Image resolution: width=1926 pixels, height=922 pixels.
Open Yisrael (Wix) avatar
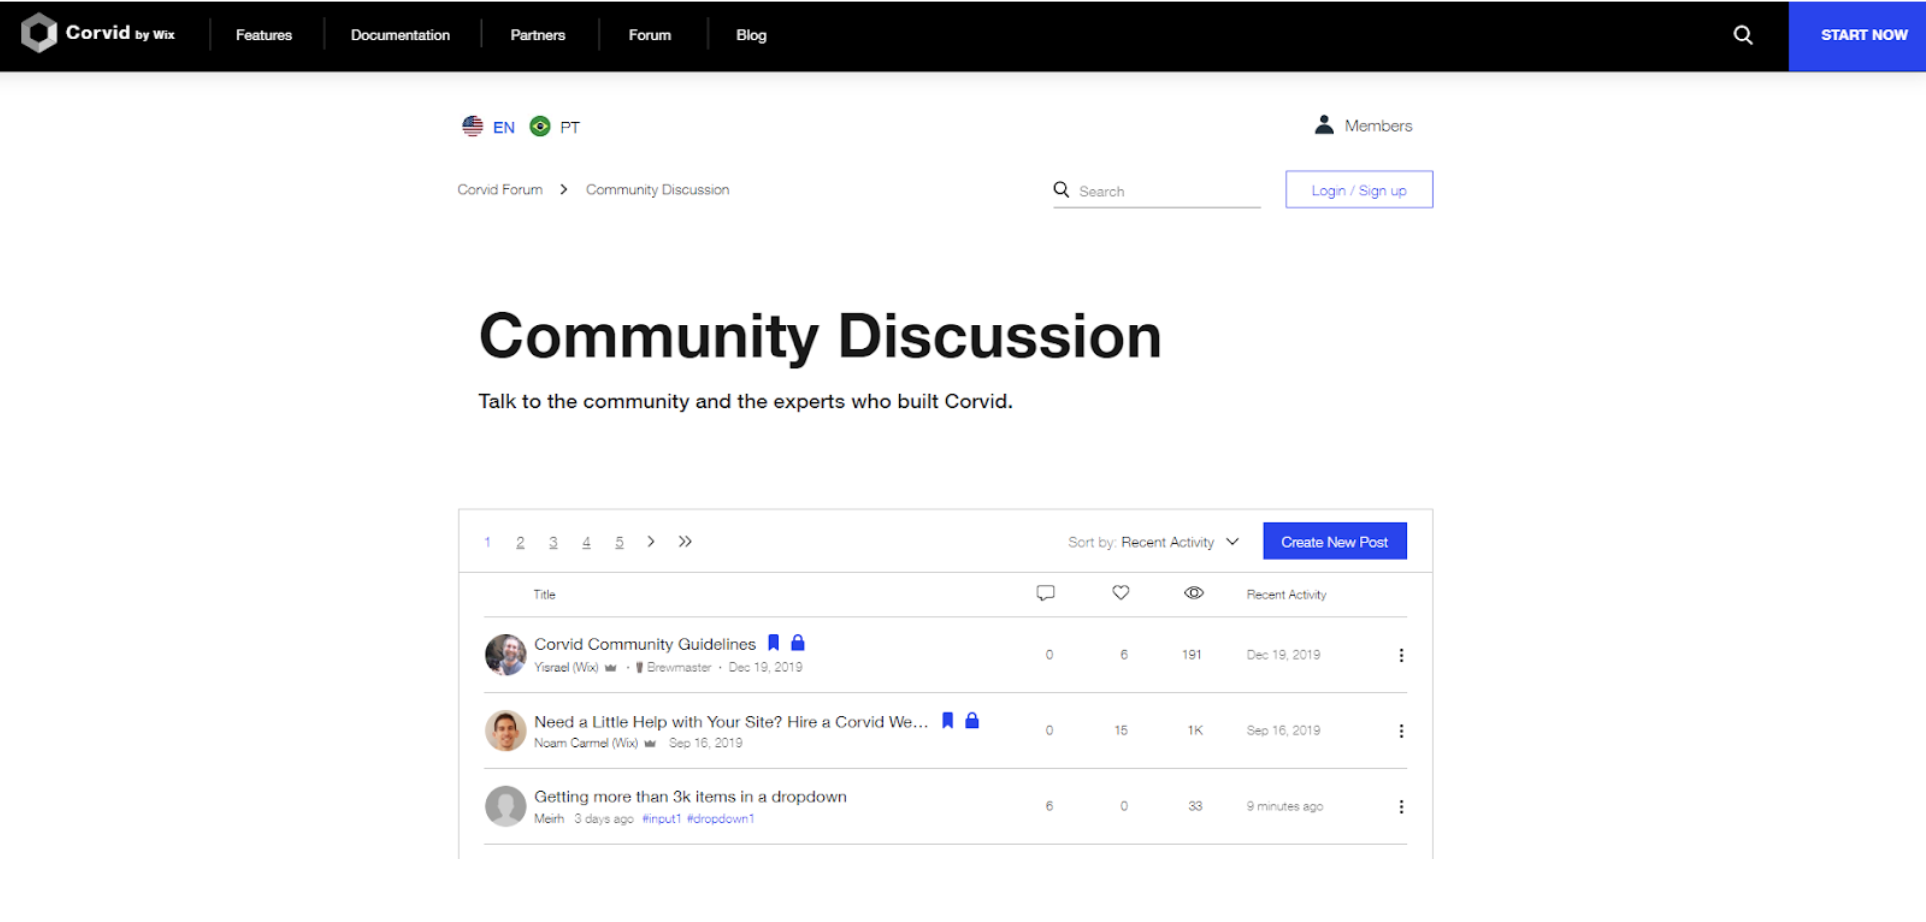coord(506,655)
